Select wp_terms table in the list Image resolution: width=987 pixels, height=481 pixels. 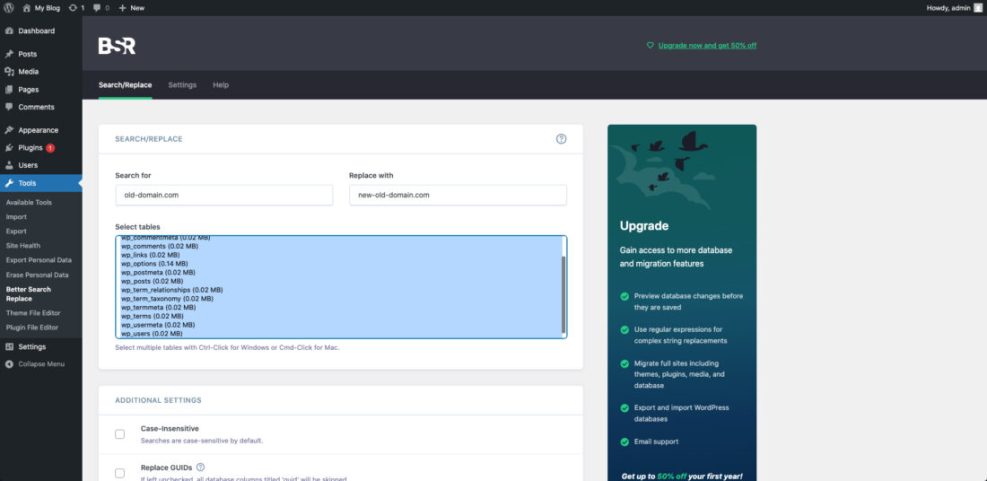[340, 317]
